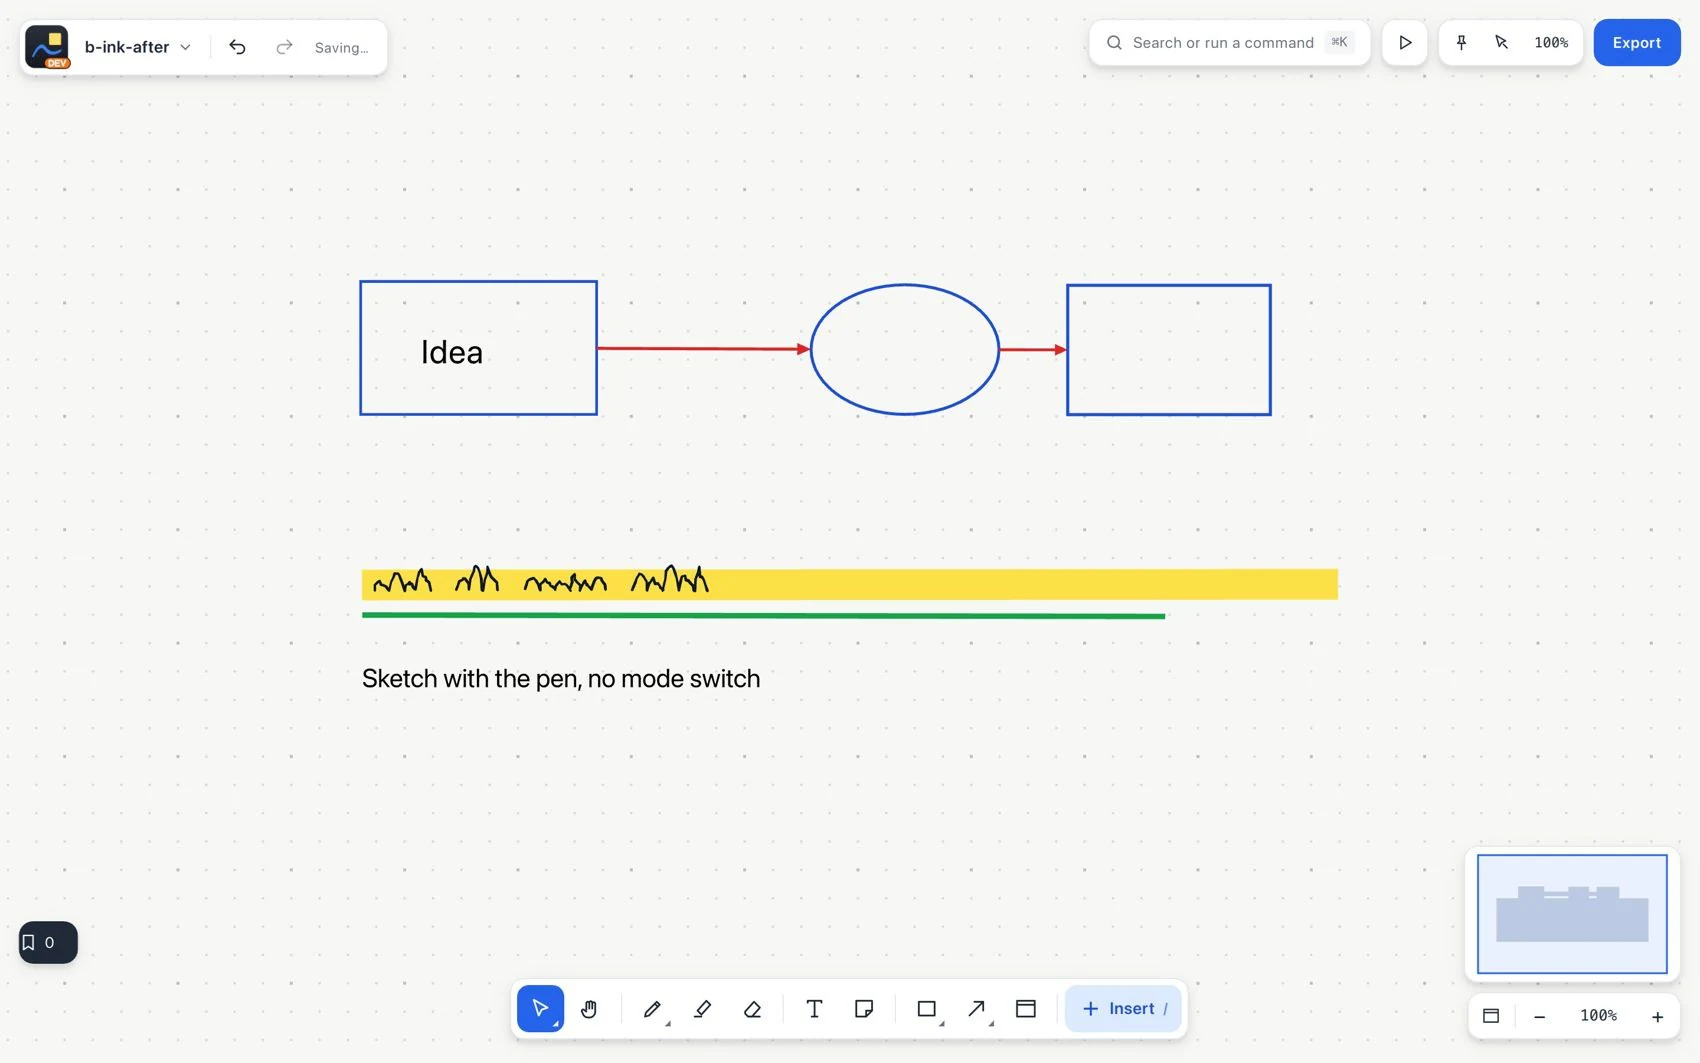Toggle the minimap panel icon

click(1491, 1015)
